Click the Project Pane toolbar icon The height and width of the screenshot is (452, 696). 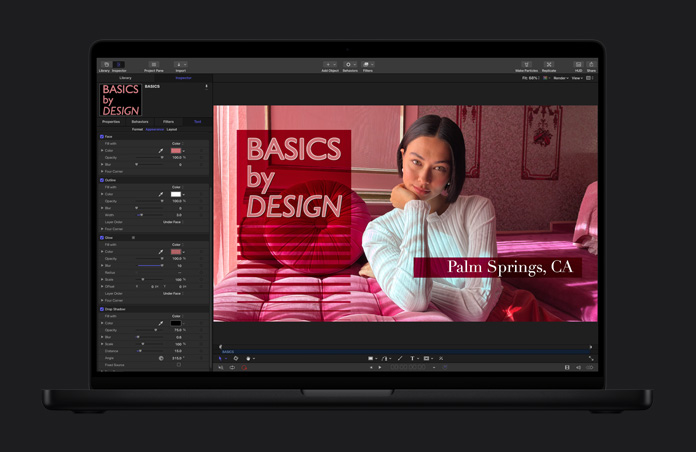click(153, 66)
